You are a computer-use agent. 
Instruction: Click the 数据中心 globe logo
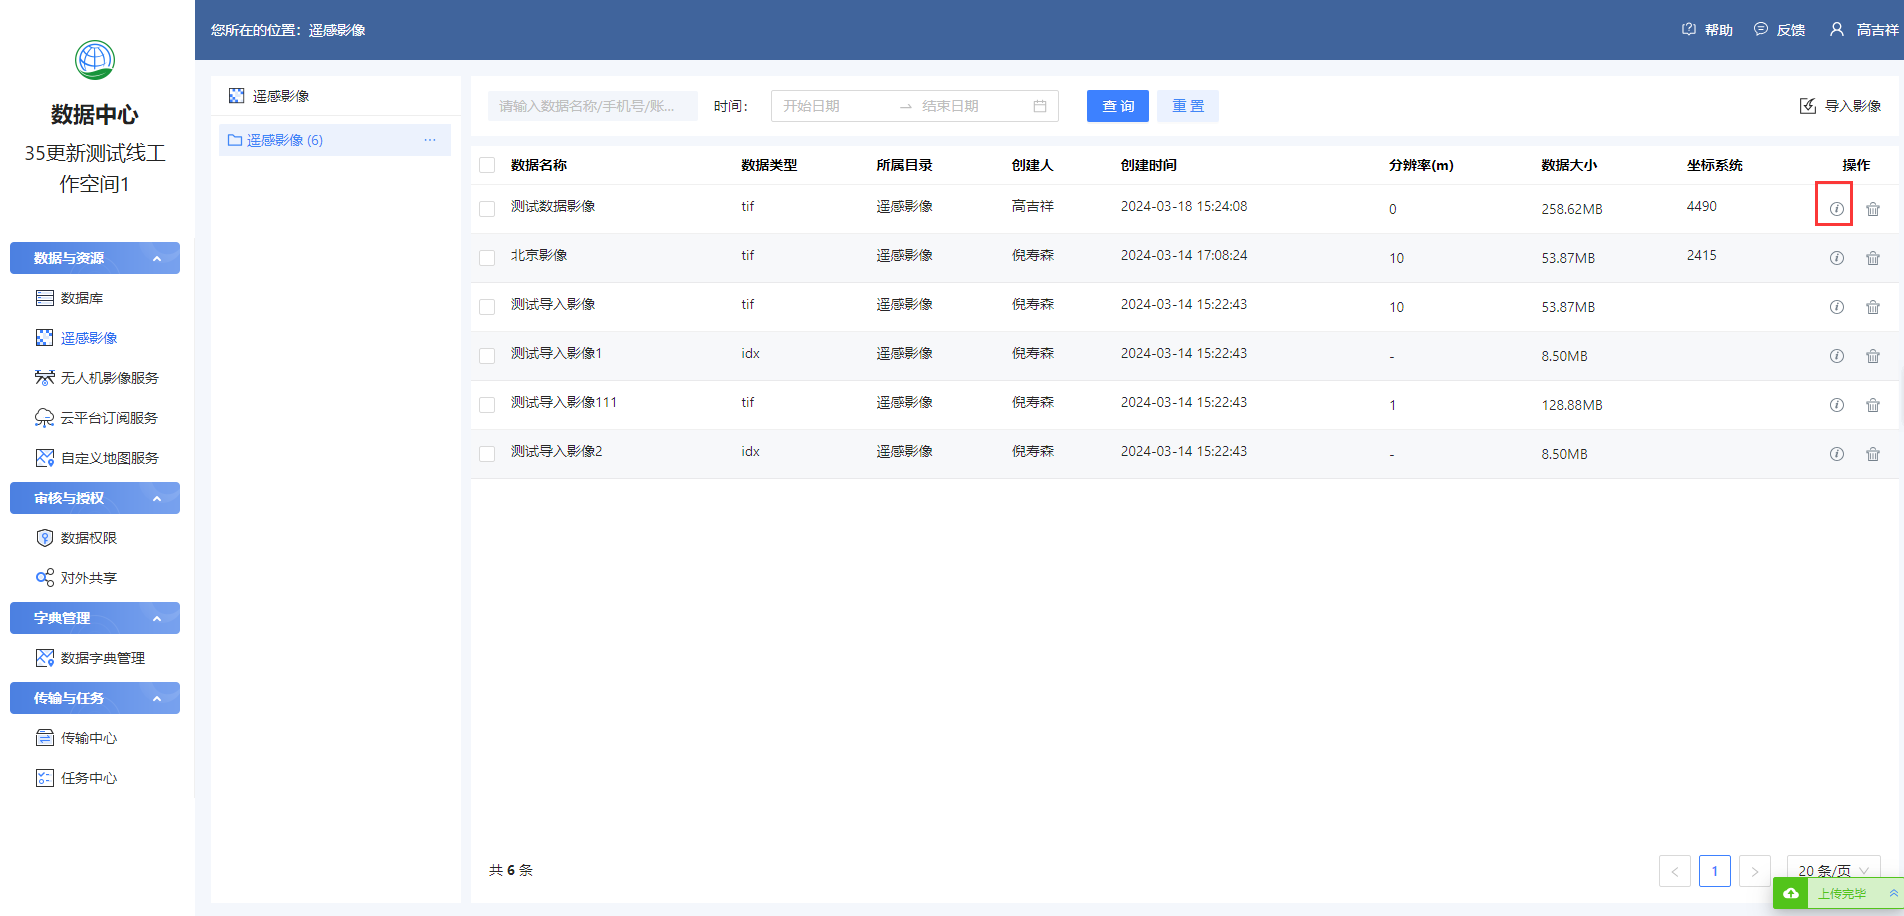coord(95,60)
